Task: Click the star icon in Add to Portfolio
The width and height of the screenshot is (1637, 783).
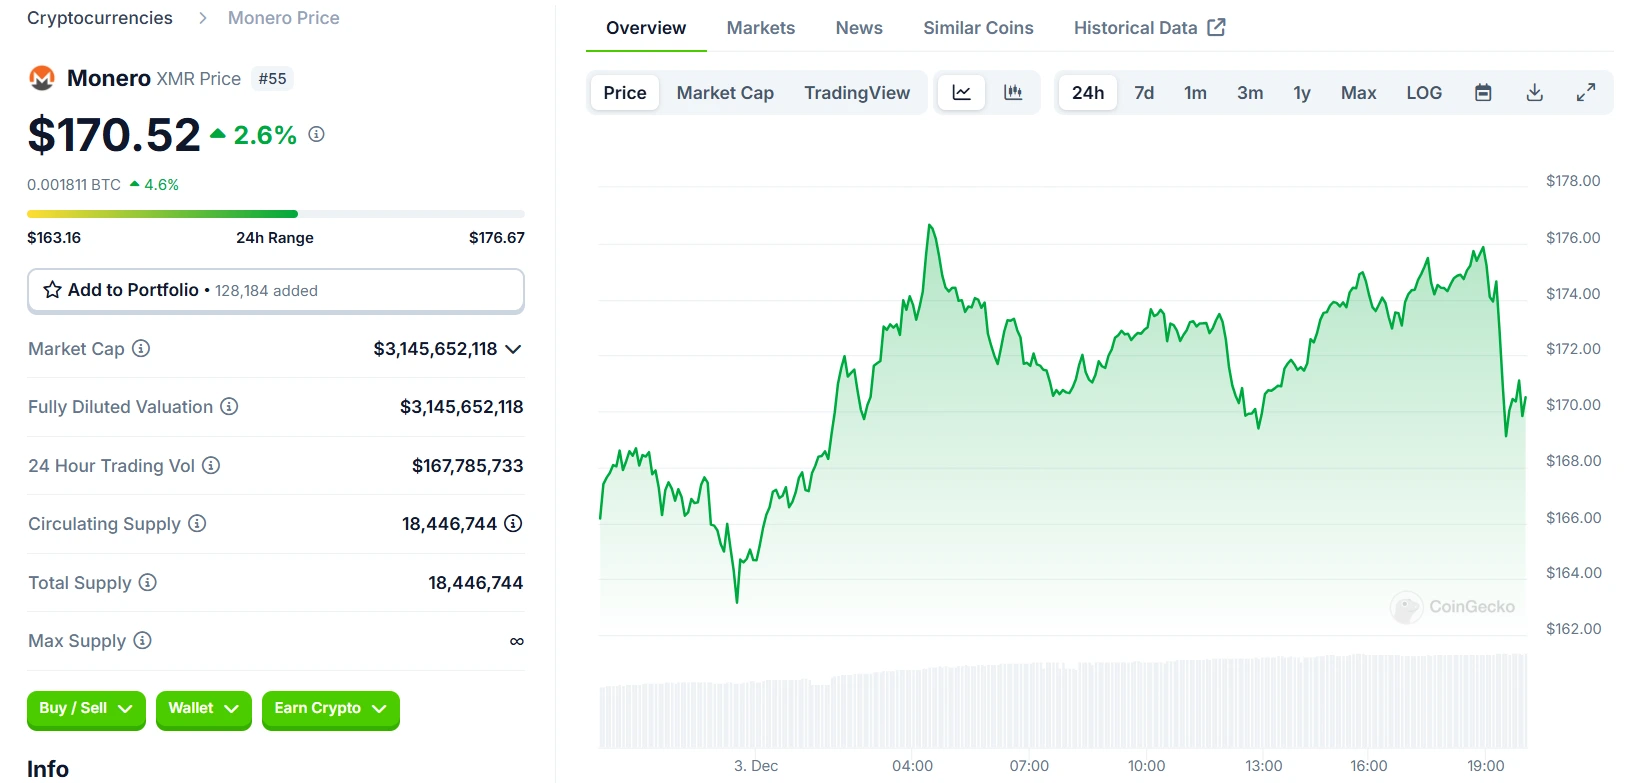Action: click(53, 290)
